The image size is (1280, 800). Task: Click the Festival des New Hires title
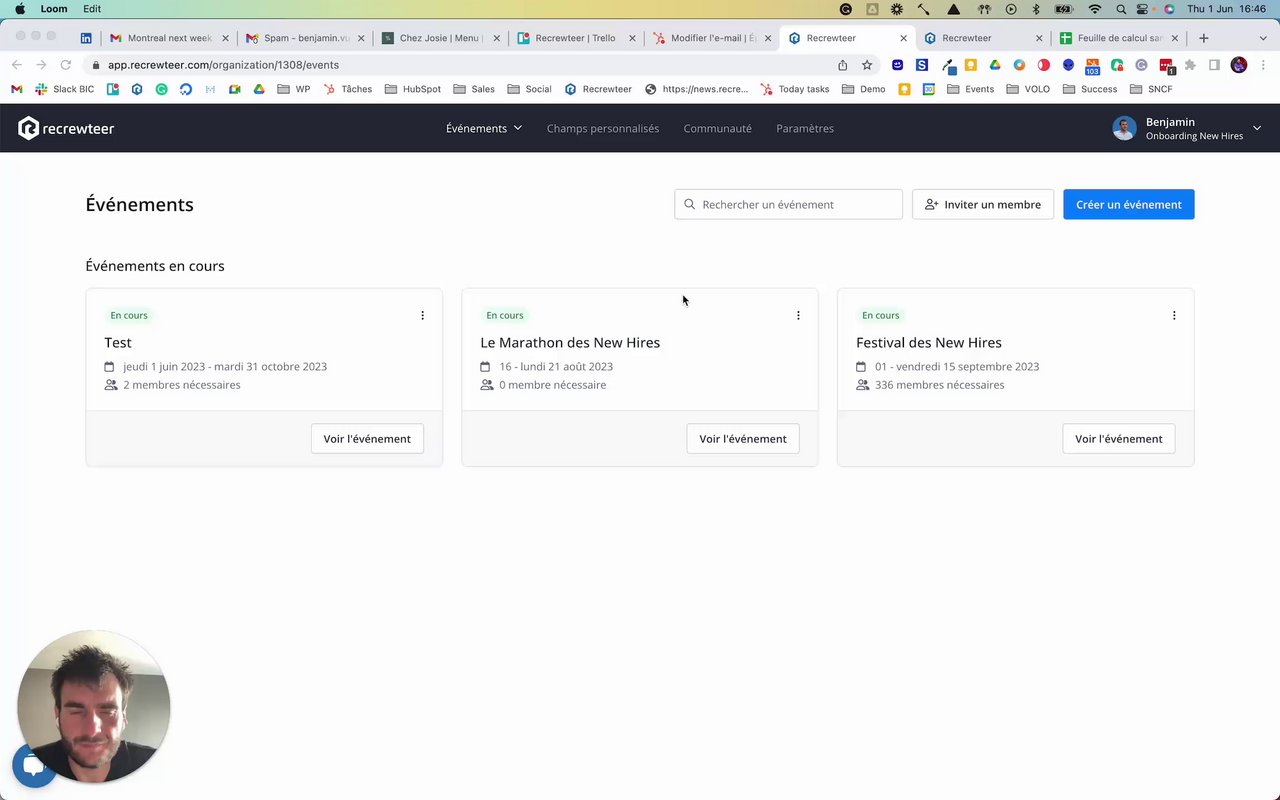929,342
